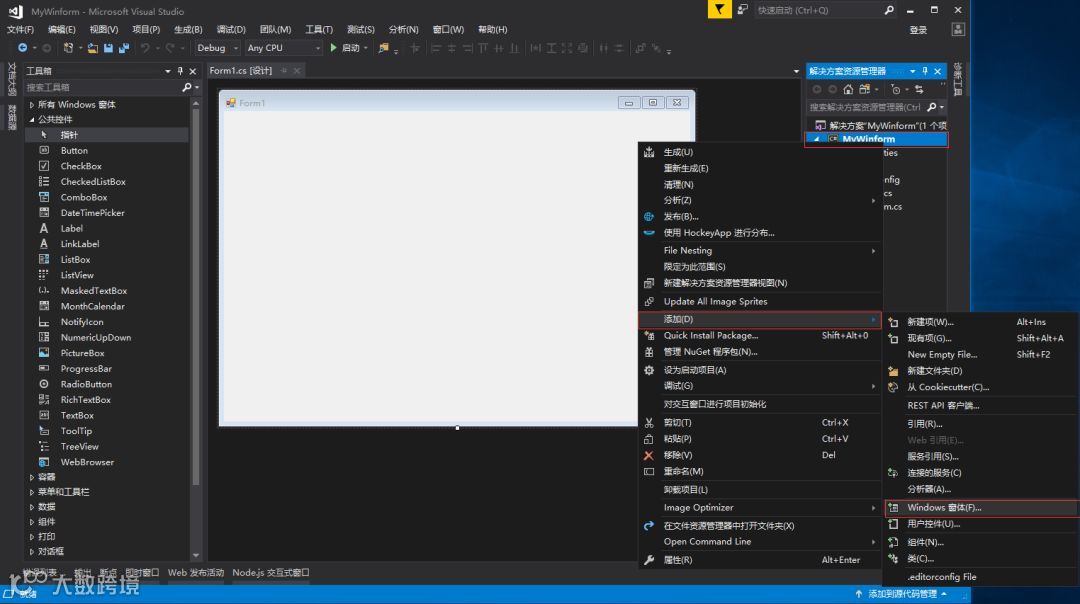Viewport: 1080px width, 604px height.
Task: Open the Node.js Interactive Window tab
Action: (x=271, y=572)
